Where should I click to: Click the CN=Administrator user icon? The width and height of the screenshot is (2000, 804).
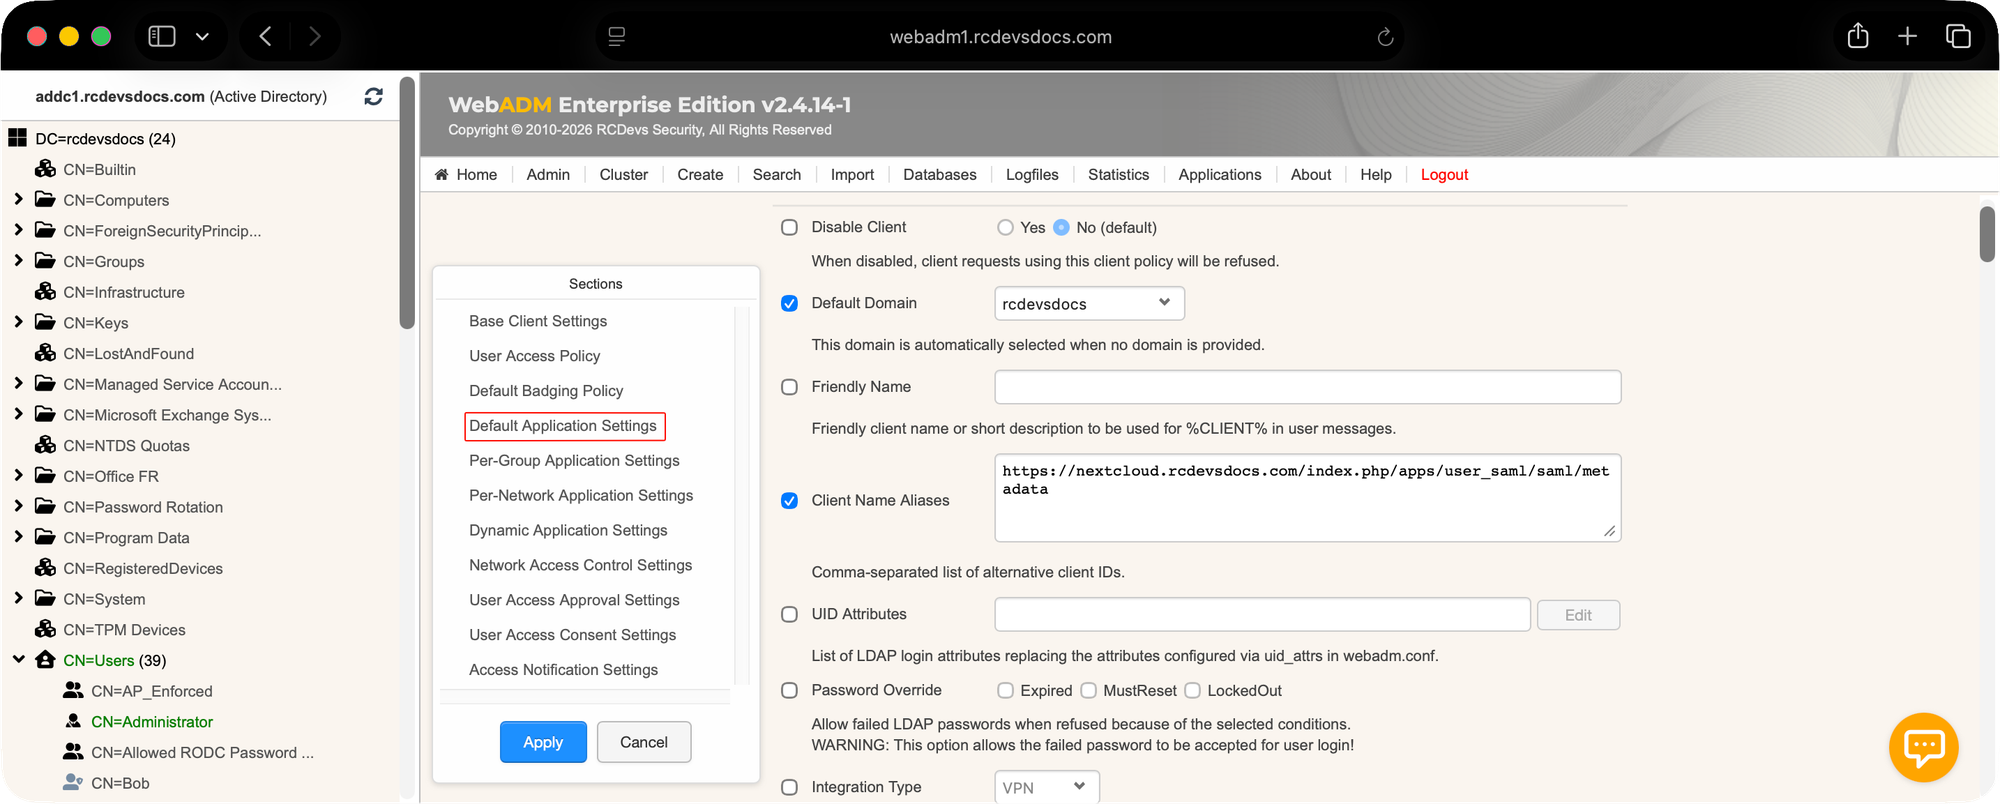click(x=73, y=721)
